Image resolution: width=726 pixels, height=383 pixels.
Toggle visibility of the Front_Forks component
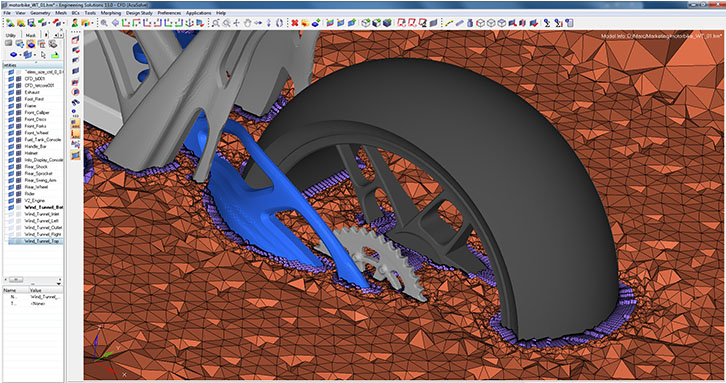[x=11, y=126]
